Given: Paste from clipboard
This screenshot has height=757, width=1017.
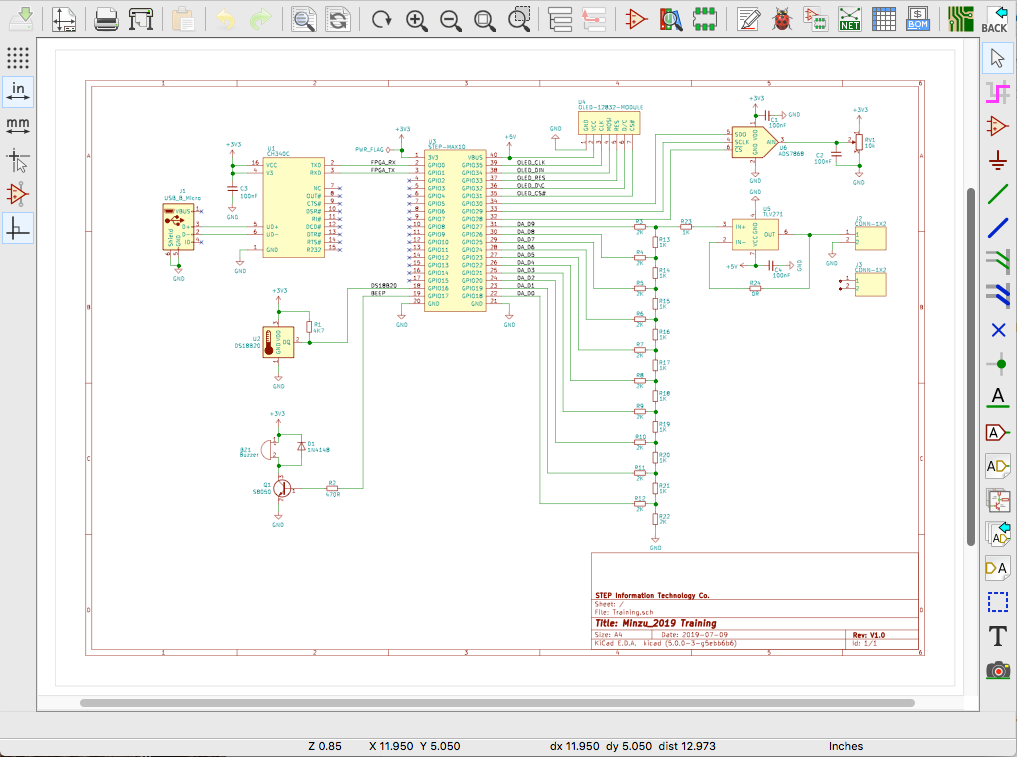Looking at the screenshot, I should point(184,19).
